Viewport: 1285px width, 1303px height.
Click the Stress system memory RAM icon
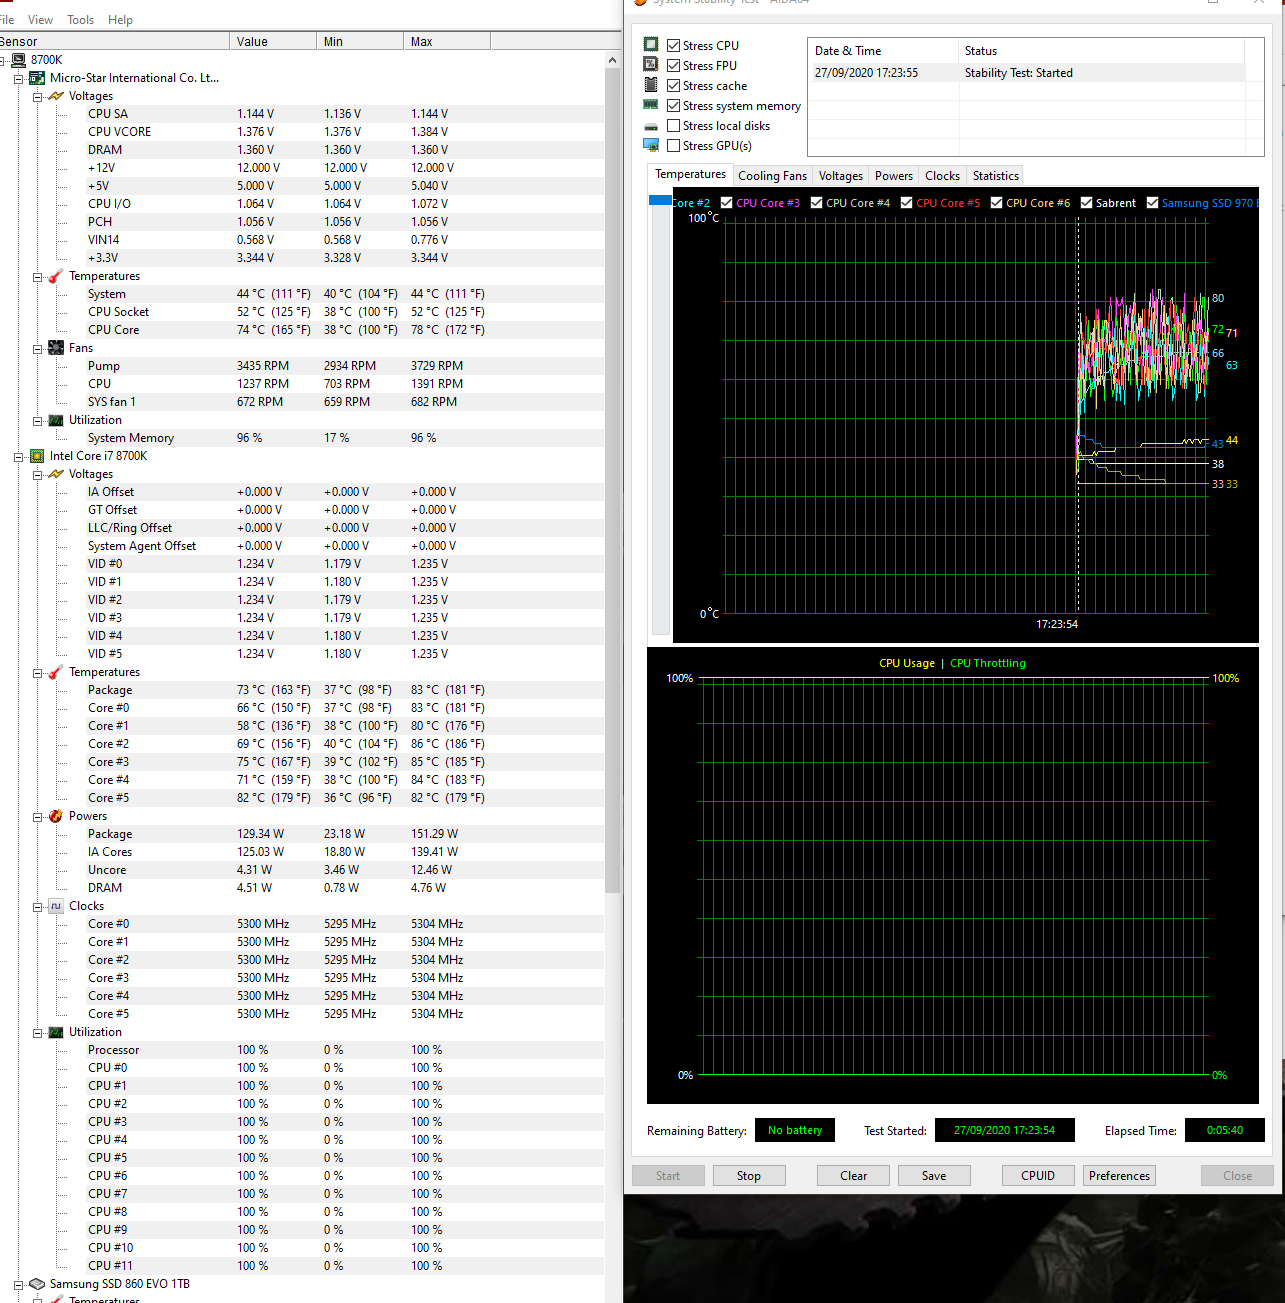[651, 105]
